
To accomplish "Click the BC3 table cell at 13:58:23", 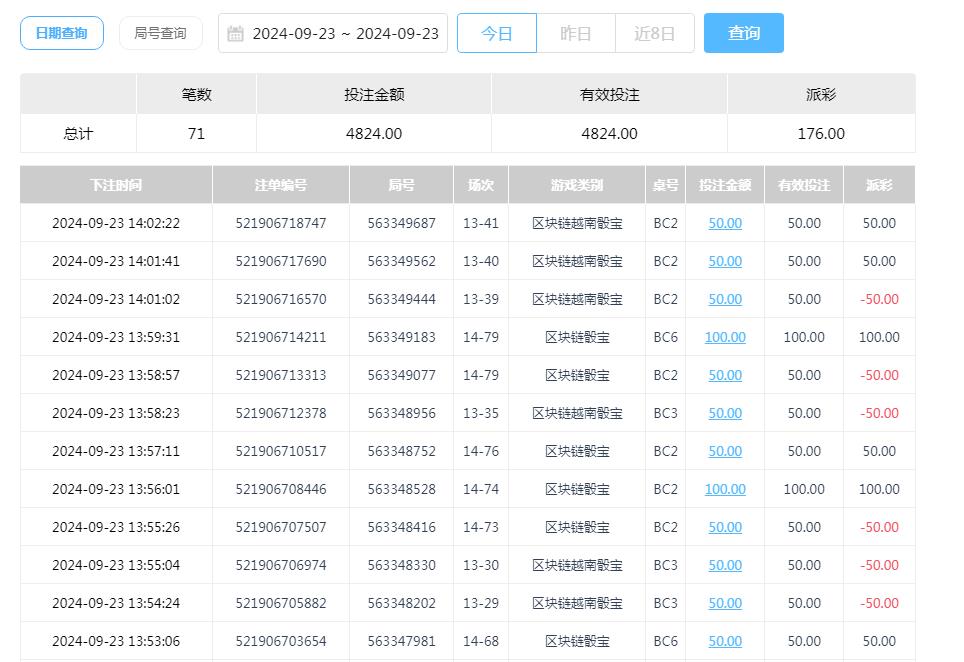I will coord(665,413).
